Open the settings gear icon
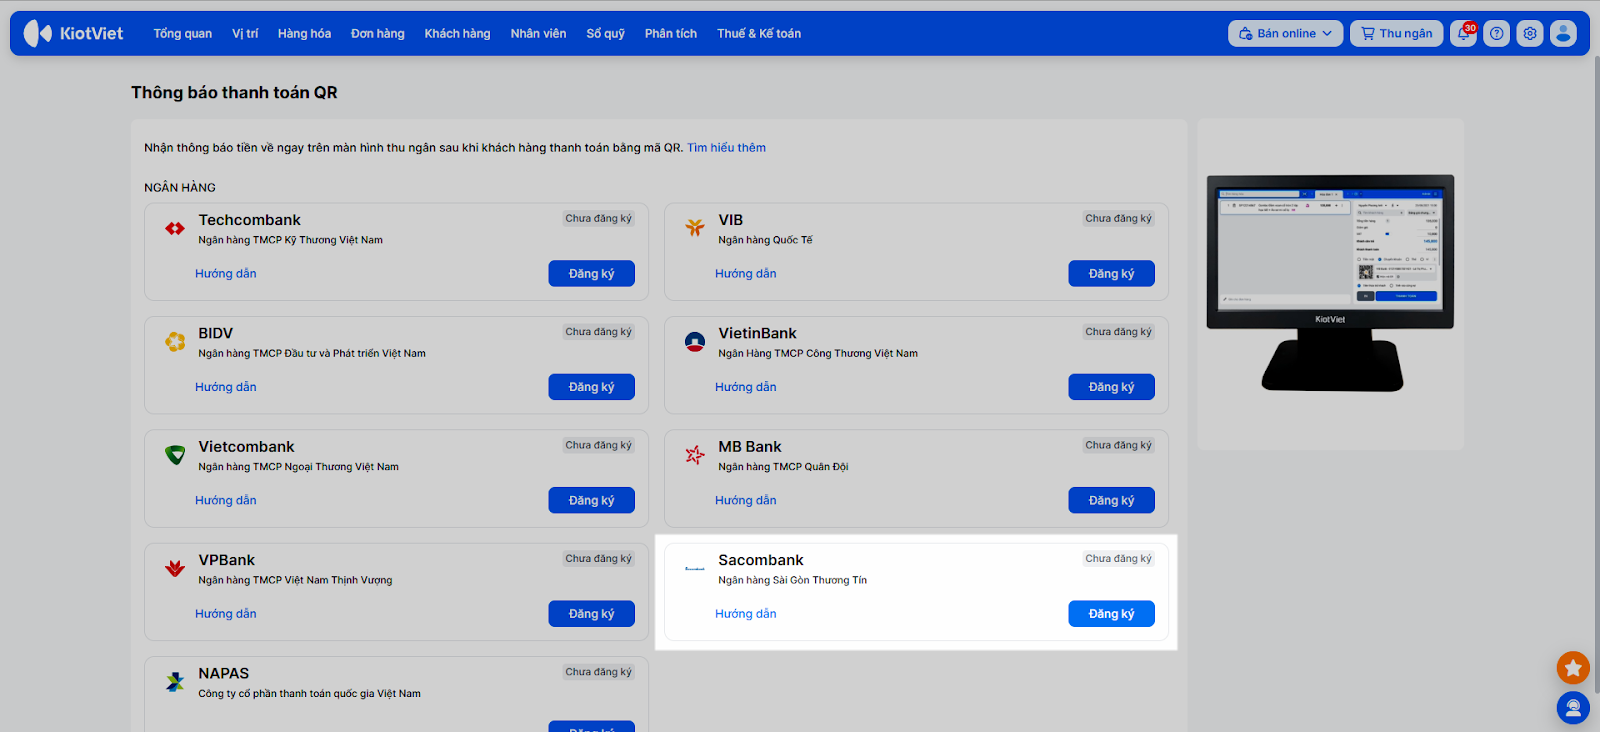This screenshot has height=732, width=1600. point(1530,33)
